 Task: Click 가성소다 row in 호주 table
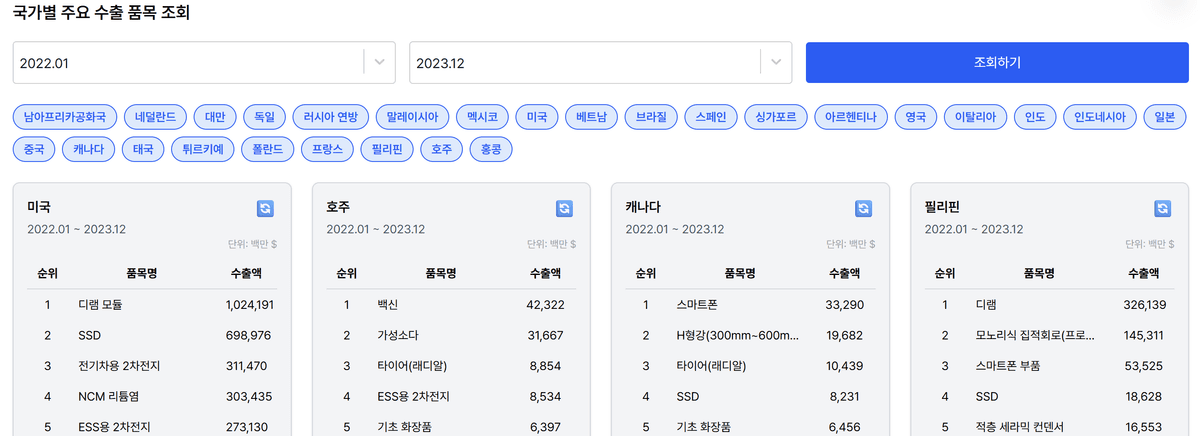tap(451, 335)
